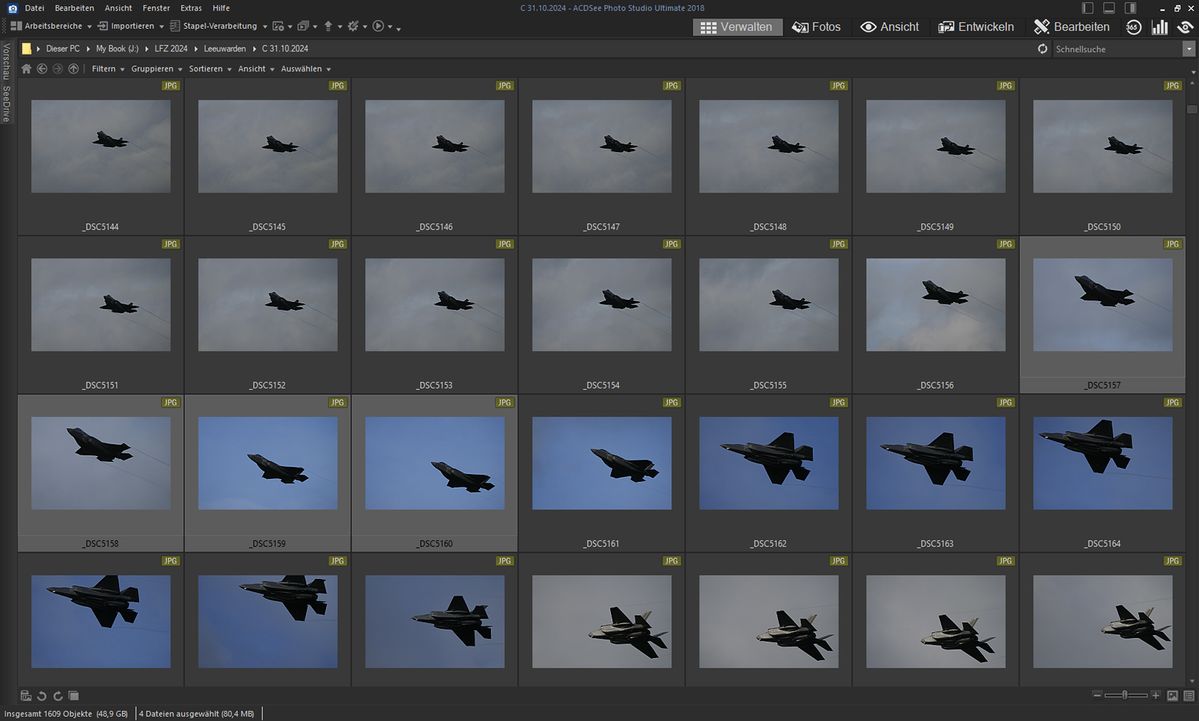The image size is (1199, 721).
Task: Switch to the Entwickeln mode tab
Action: click(x=976, y=27)
